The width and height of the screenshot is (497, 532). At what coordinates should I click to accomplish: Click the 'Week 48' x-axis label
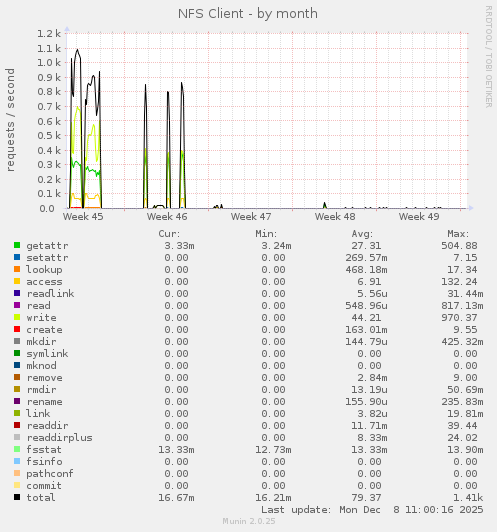[x=335, y=216]
